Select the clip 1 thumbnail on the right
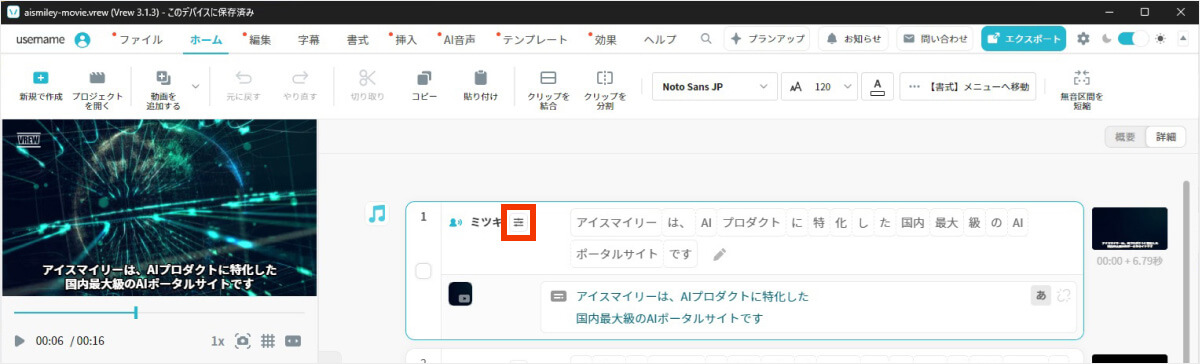Screen dimensions: 1200x364 click(x=1129, y=228)
